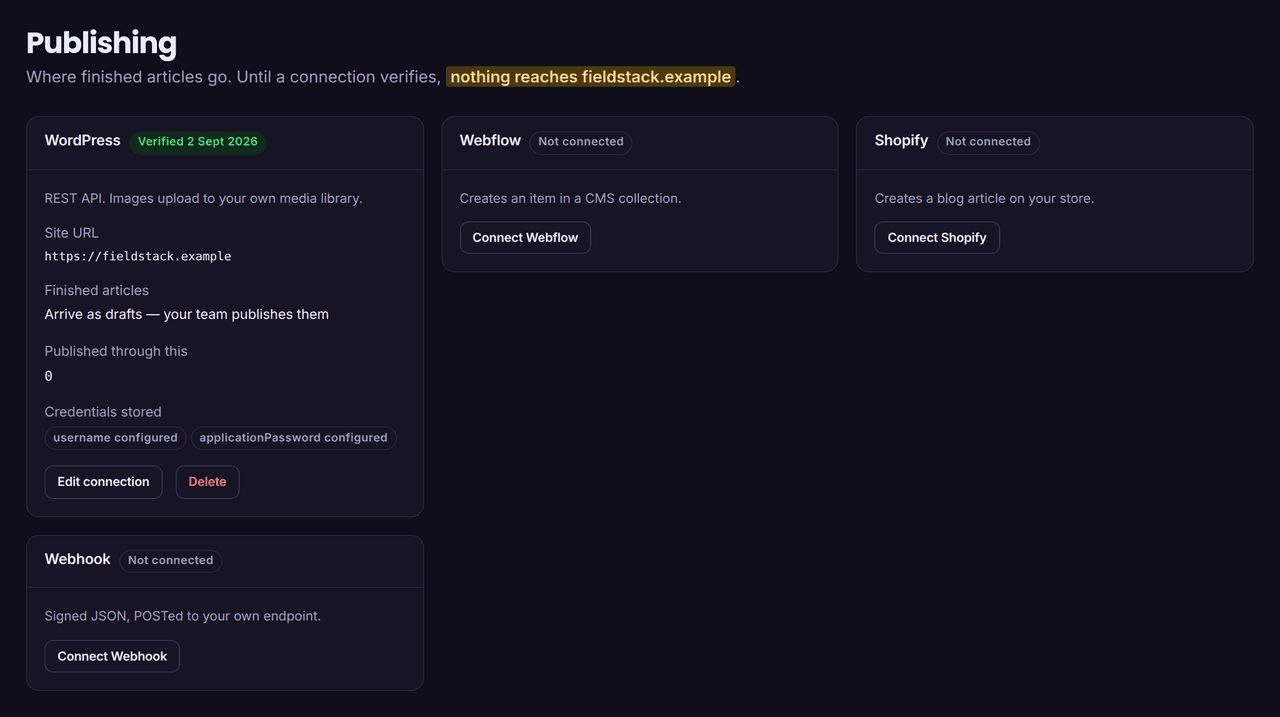
Task: Click the Site URL label
Action: [x=72, y=233]
